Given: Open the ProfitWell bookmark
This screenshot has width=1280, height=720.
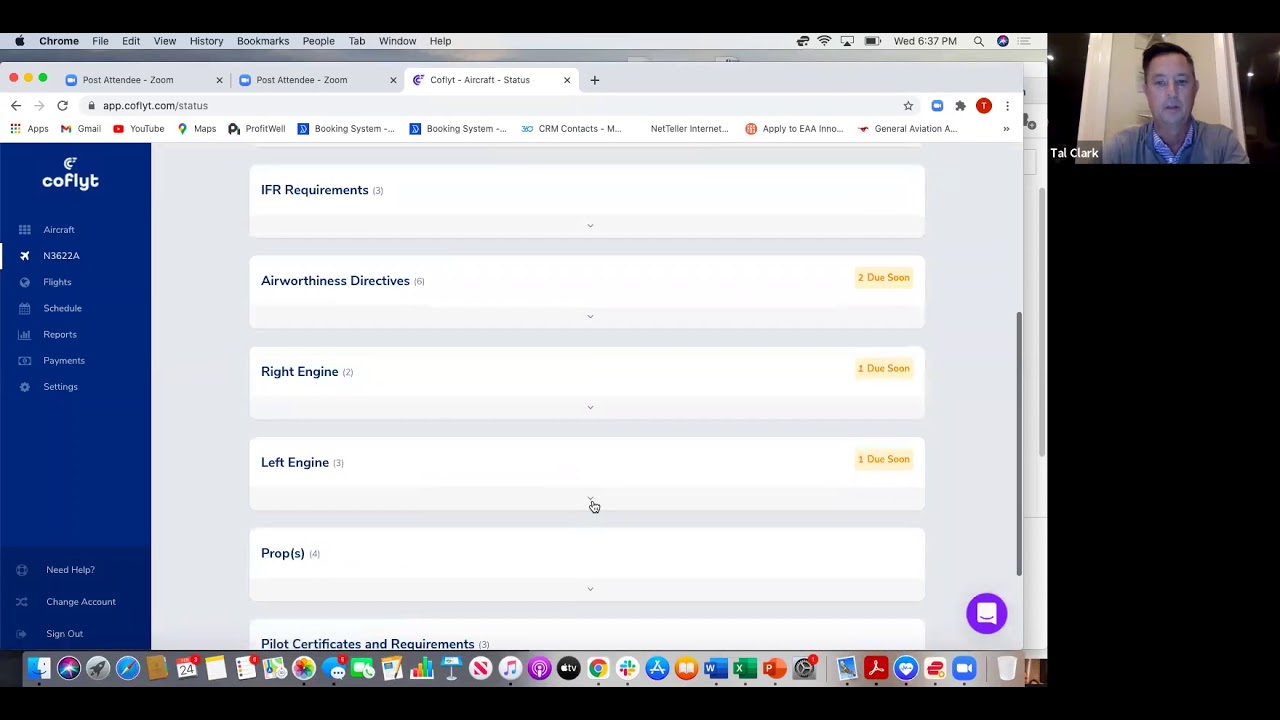Looking at the screenshot, I should (x=256, y=129).
